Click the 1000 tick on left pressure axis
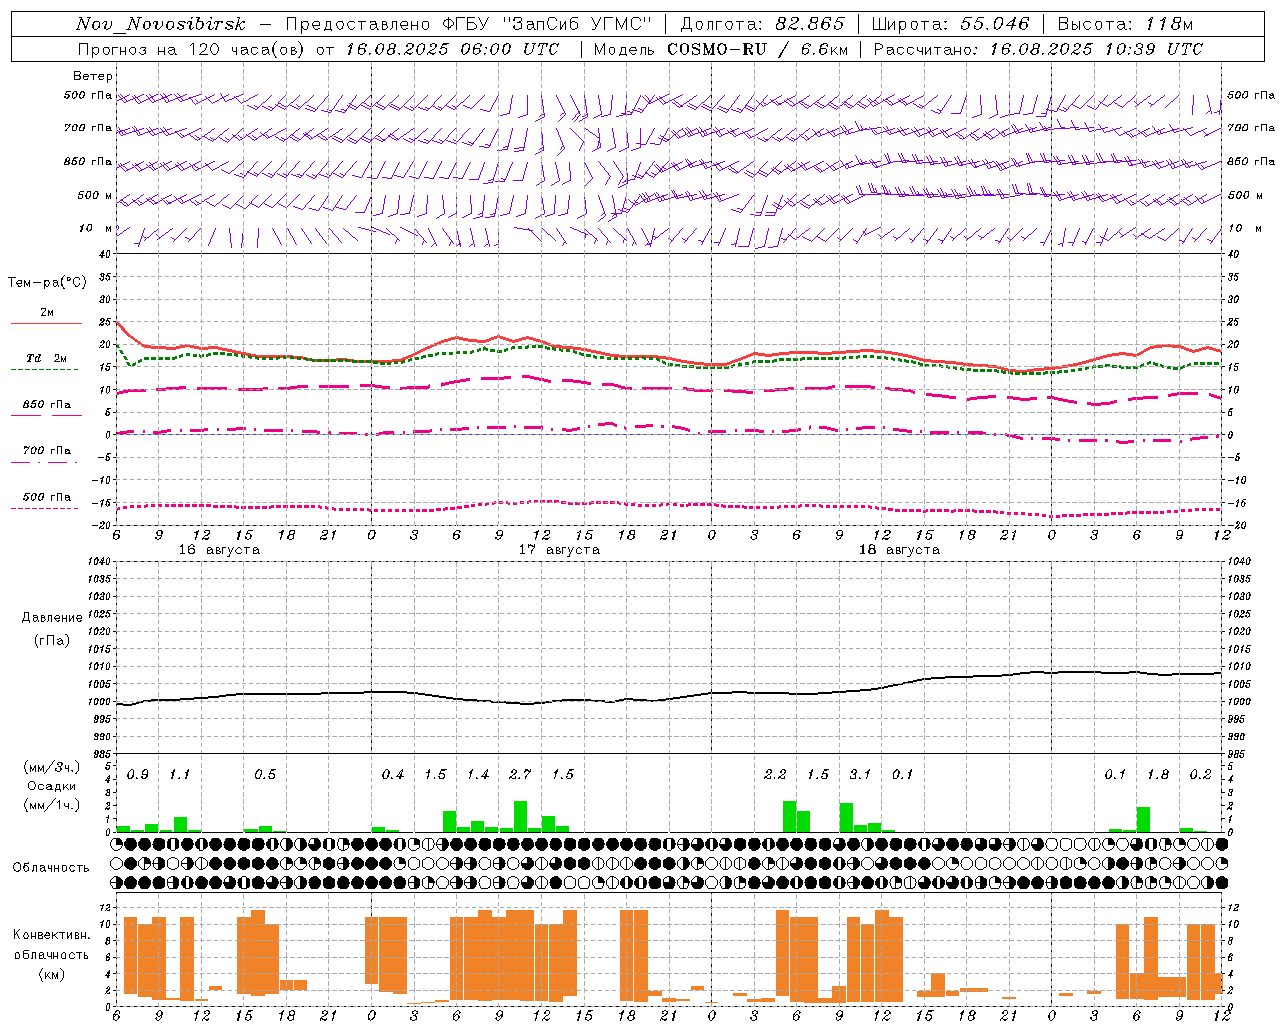 (99, 702)
